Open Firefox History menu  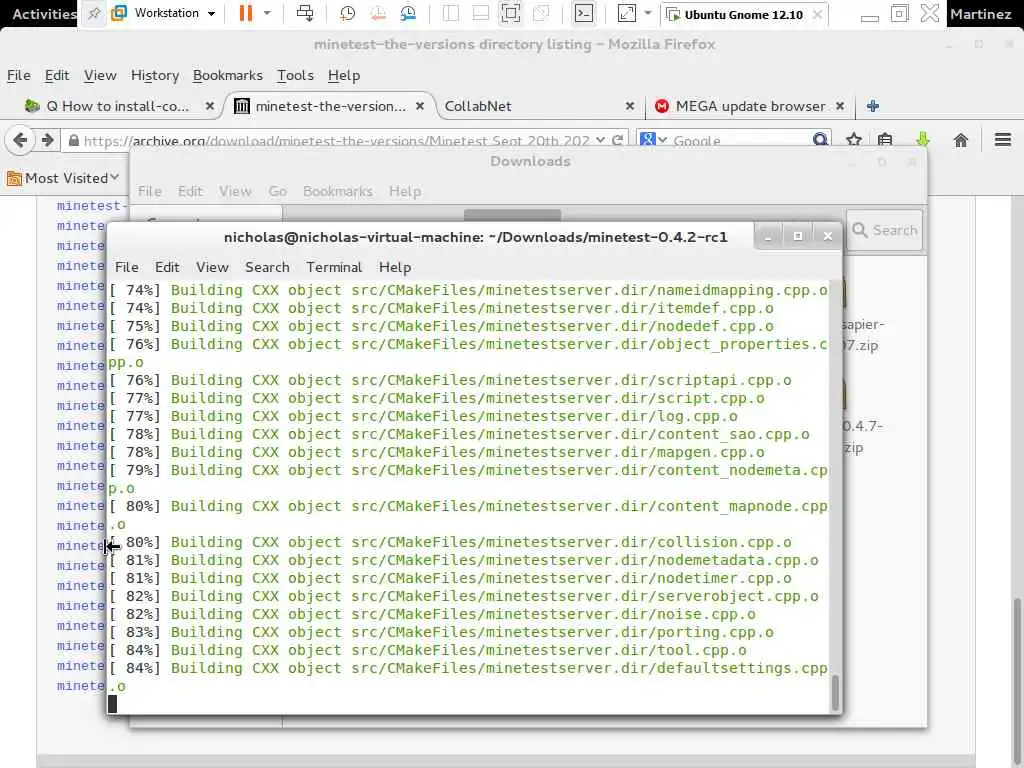coord(155,75)
